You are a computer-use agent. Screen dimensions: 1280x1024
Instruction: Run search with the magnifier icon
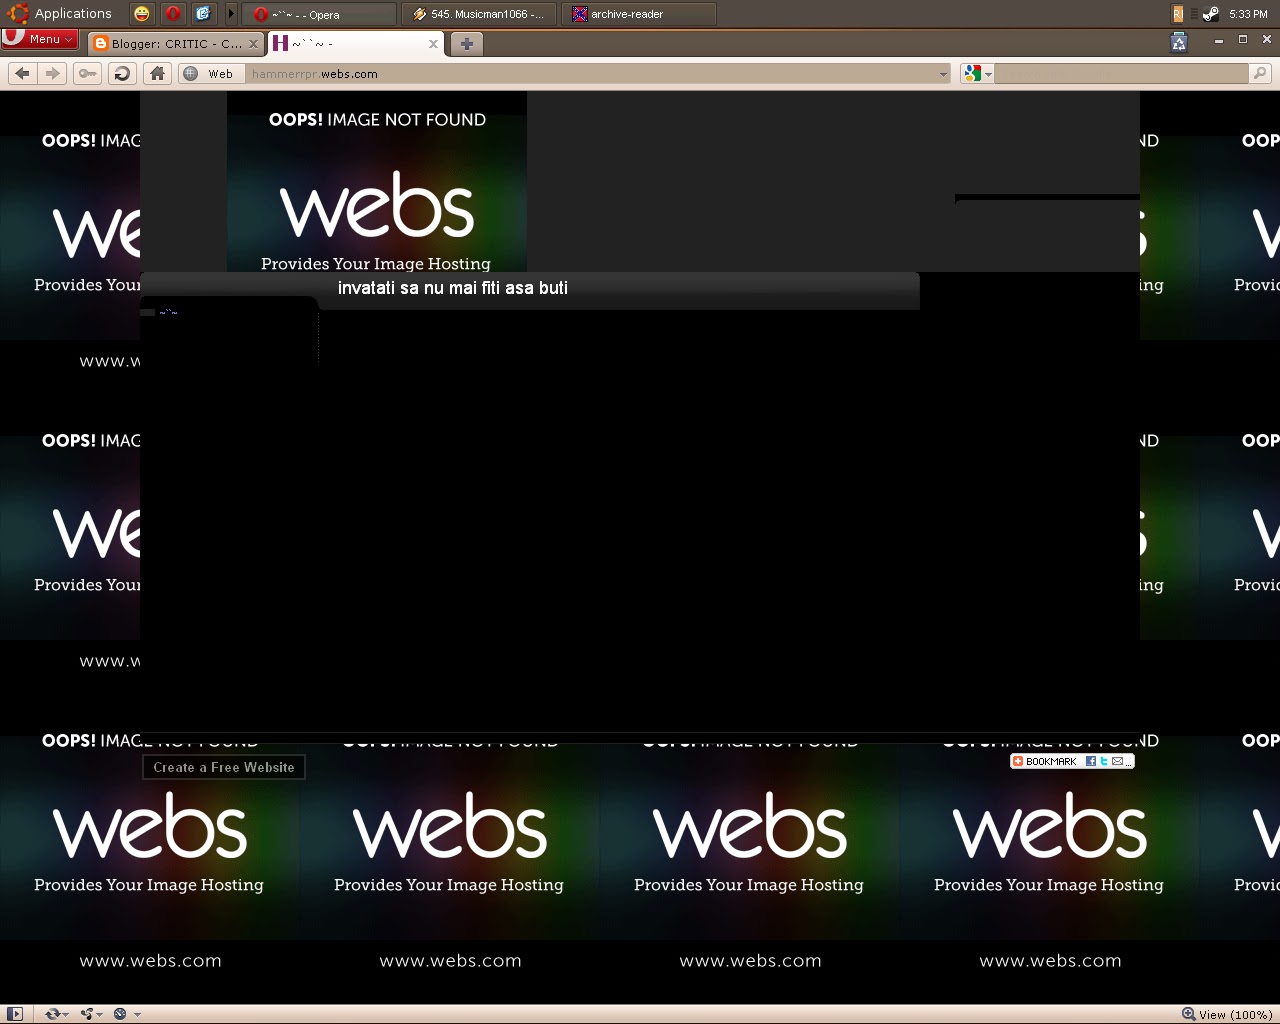[1260, 73]
